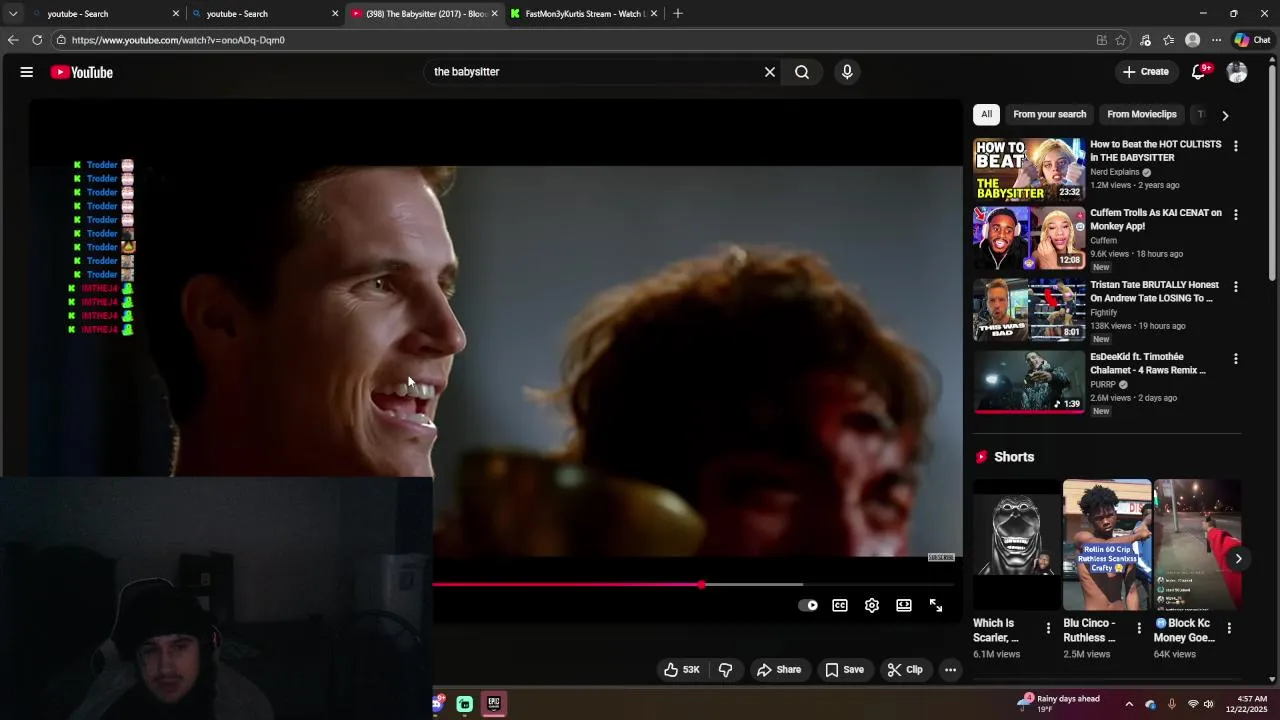Show hidden system tray icons chevron
The width and height of the screenshot is (1280, 720).
1130,704
